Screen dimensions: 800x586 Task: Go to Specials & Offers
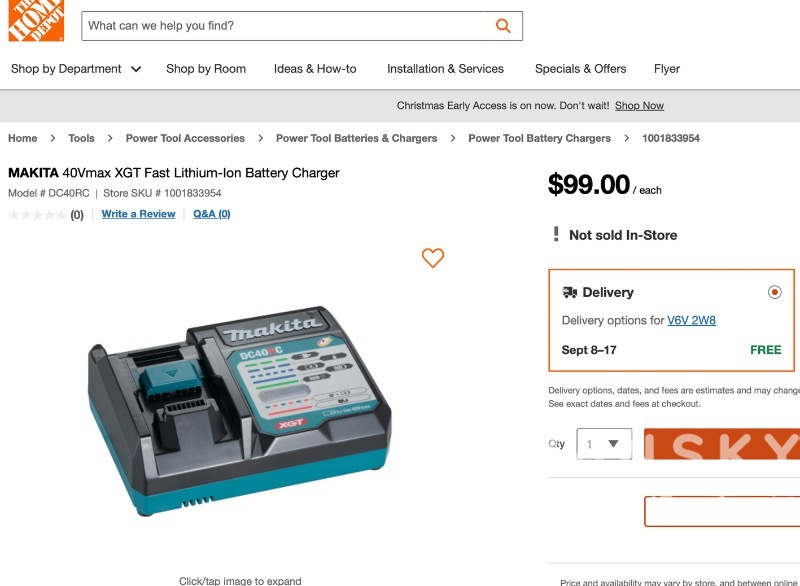tap(580, 69)
